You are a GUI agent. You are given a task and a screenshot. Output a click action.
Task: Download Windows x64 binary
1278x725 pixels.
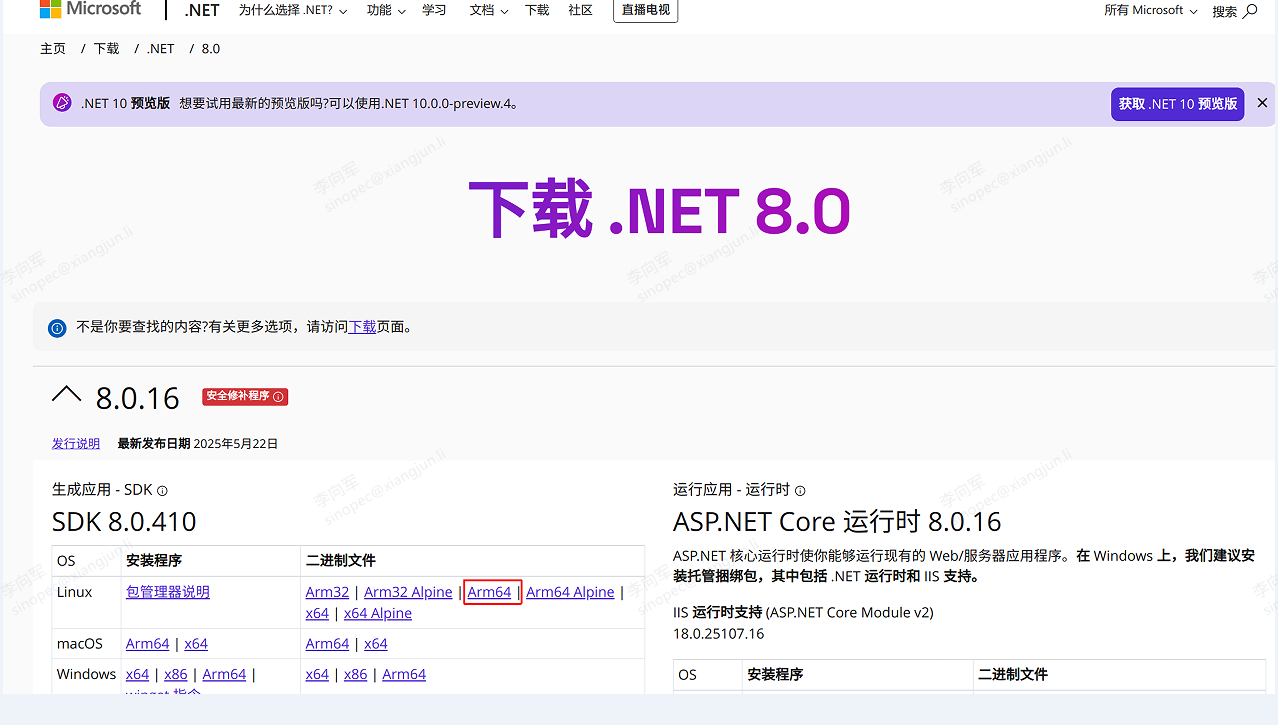tap(317, 674)
